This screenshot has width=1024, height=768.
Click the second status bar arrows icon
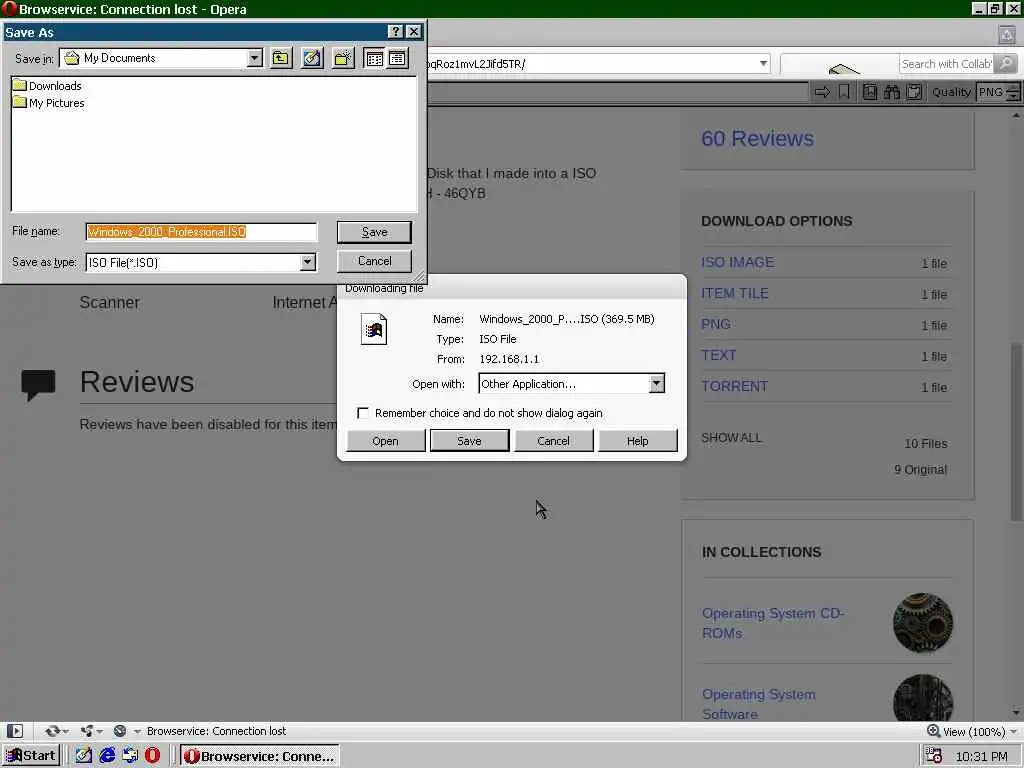(x=86, y=731)
